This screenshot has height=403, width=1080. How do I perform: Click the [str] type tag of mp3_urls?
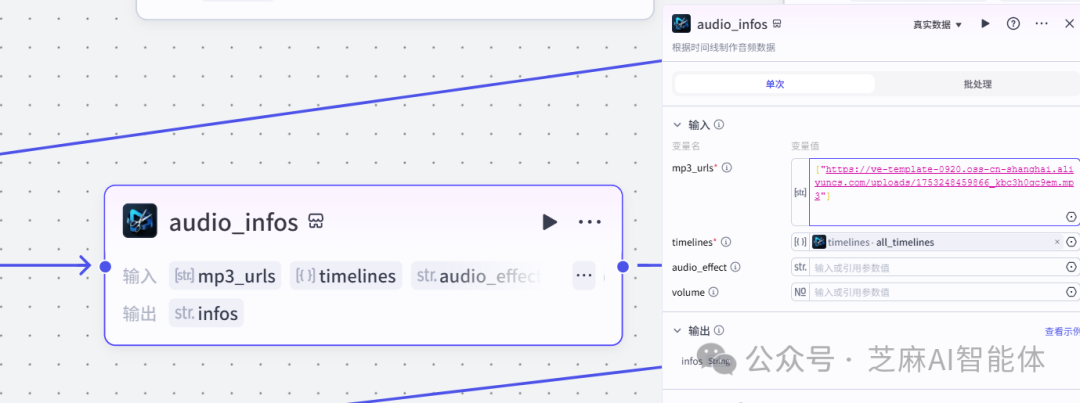click(x=800, y=193)
